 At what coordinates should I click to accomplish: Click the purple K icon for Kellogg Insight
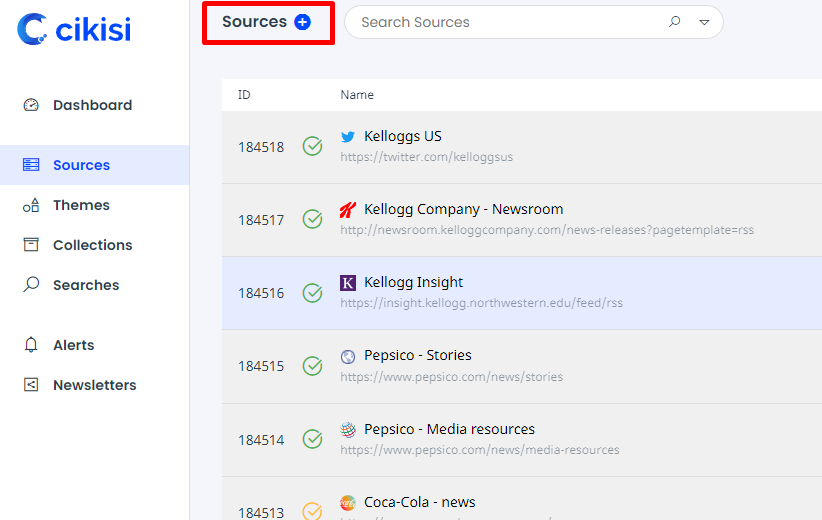click(348, 283)
